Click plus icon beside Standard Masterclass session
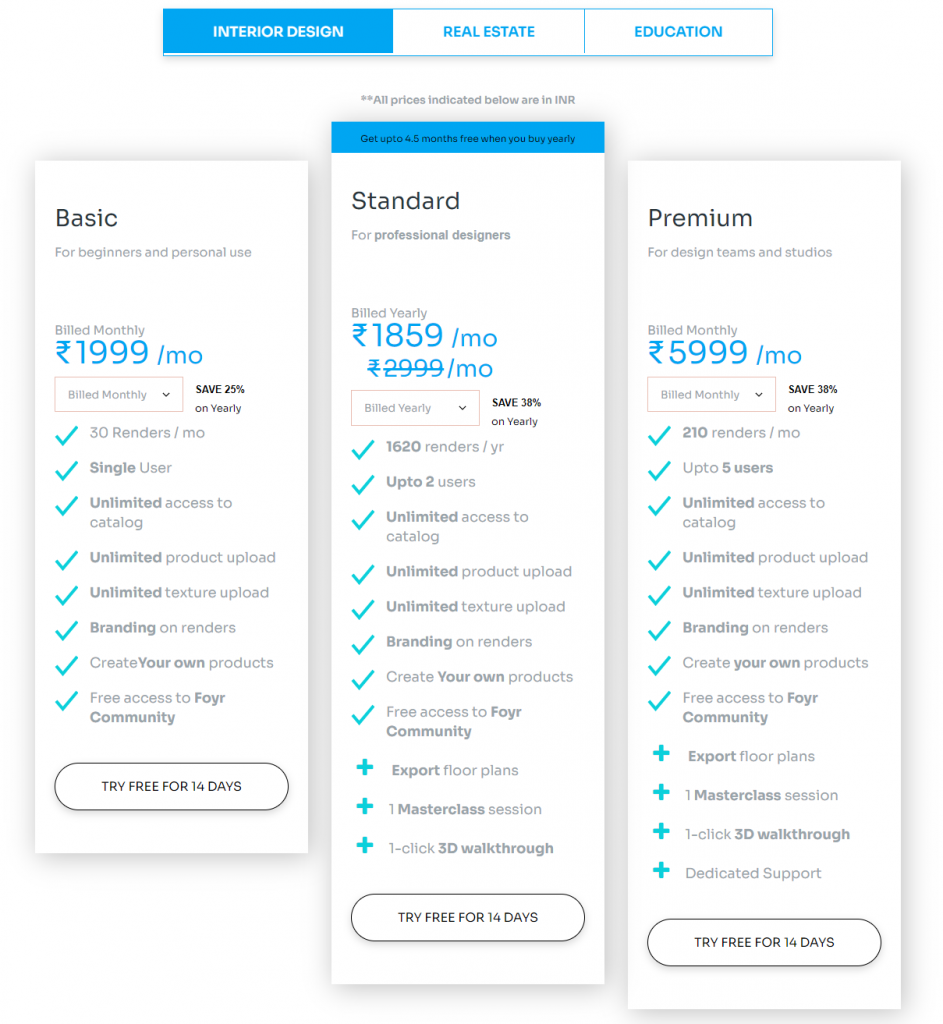Image resolution: width=943 pixels, height=1024 pixels. 365,807
